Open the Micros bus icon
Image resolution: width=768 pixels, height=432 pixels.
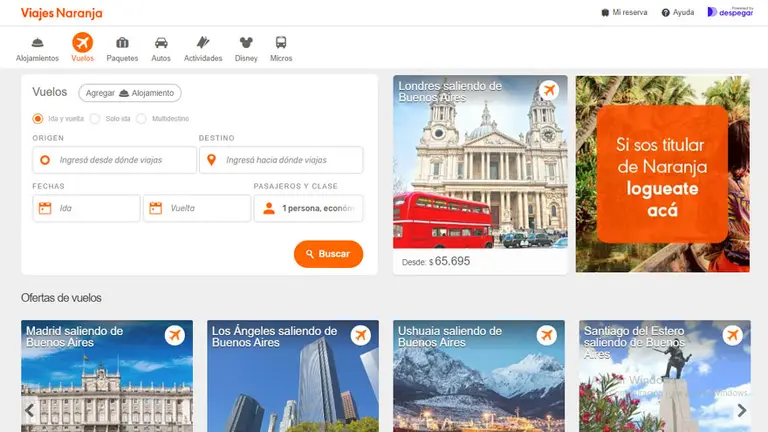[x=281, y=43]
